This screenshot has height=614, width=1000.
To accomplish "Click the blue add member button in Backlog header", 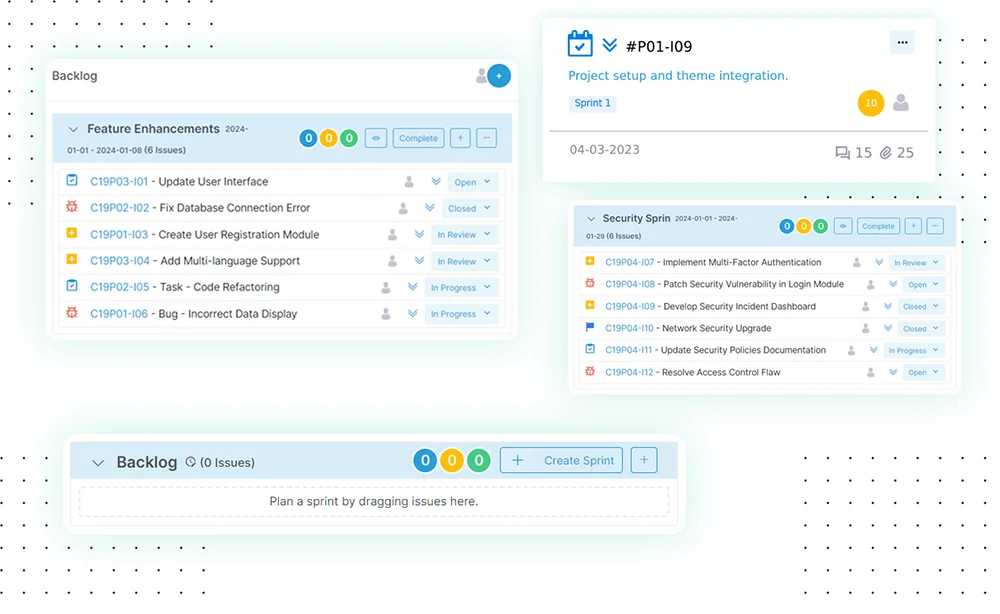I will [499, 76].
